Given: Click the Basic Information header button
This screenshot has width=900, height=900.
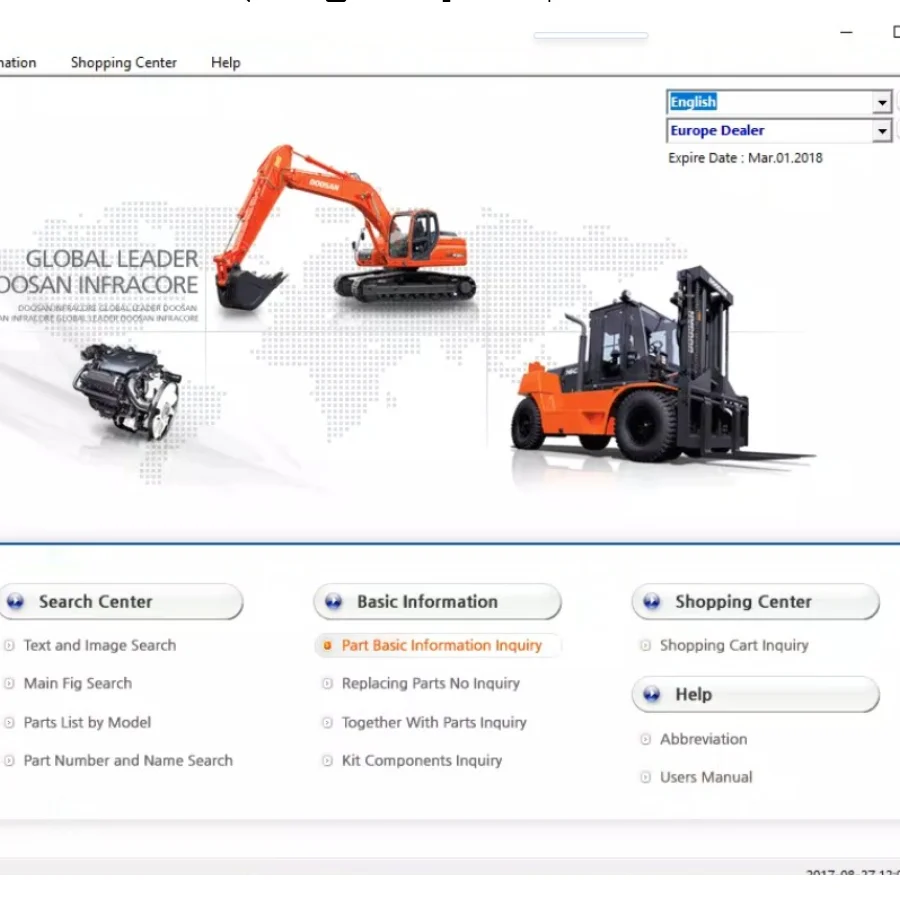Looking at the screenshot, I should 437,602.
